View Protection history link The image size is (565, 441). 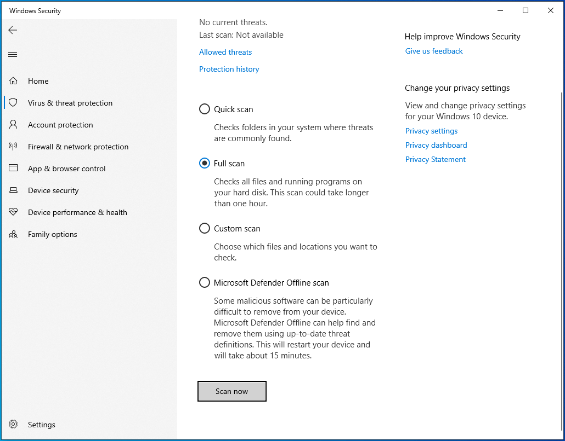[229, 69]
